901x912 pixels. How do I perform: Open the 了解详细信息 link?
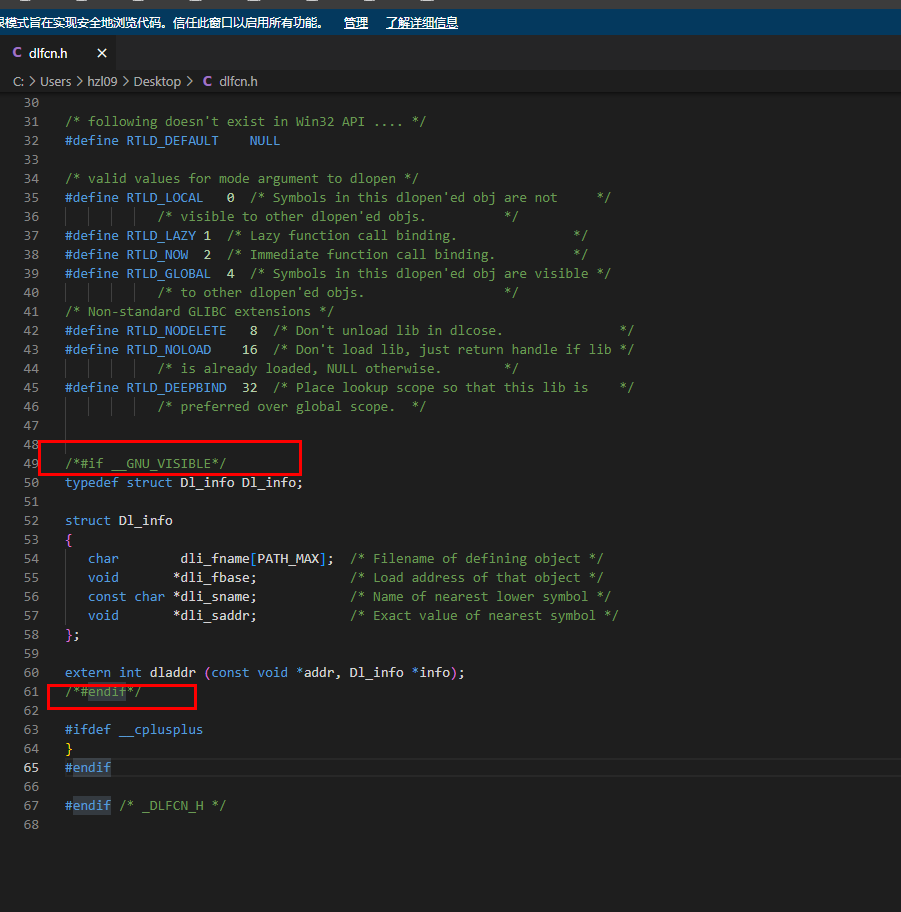tap(422, 23)
